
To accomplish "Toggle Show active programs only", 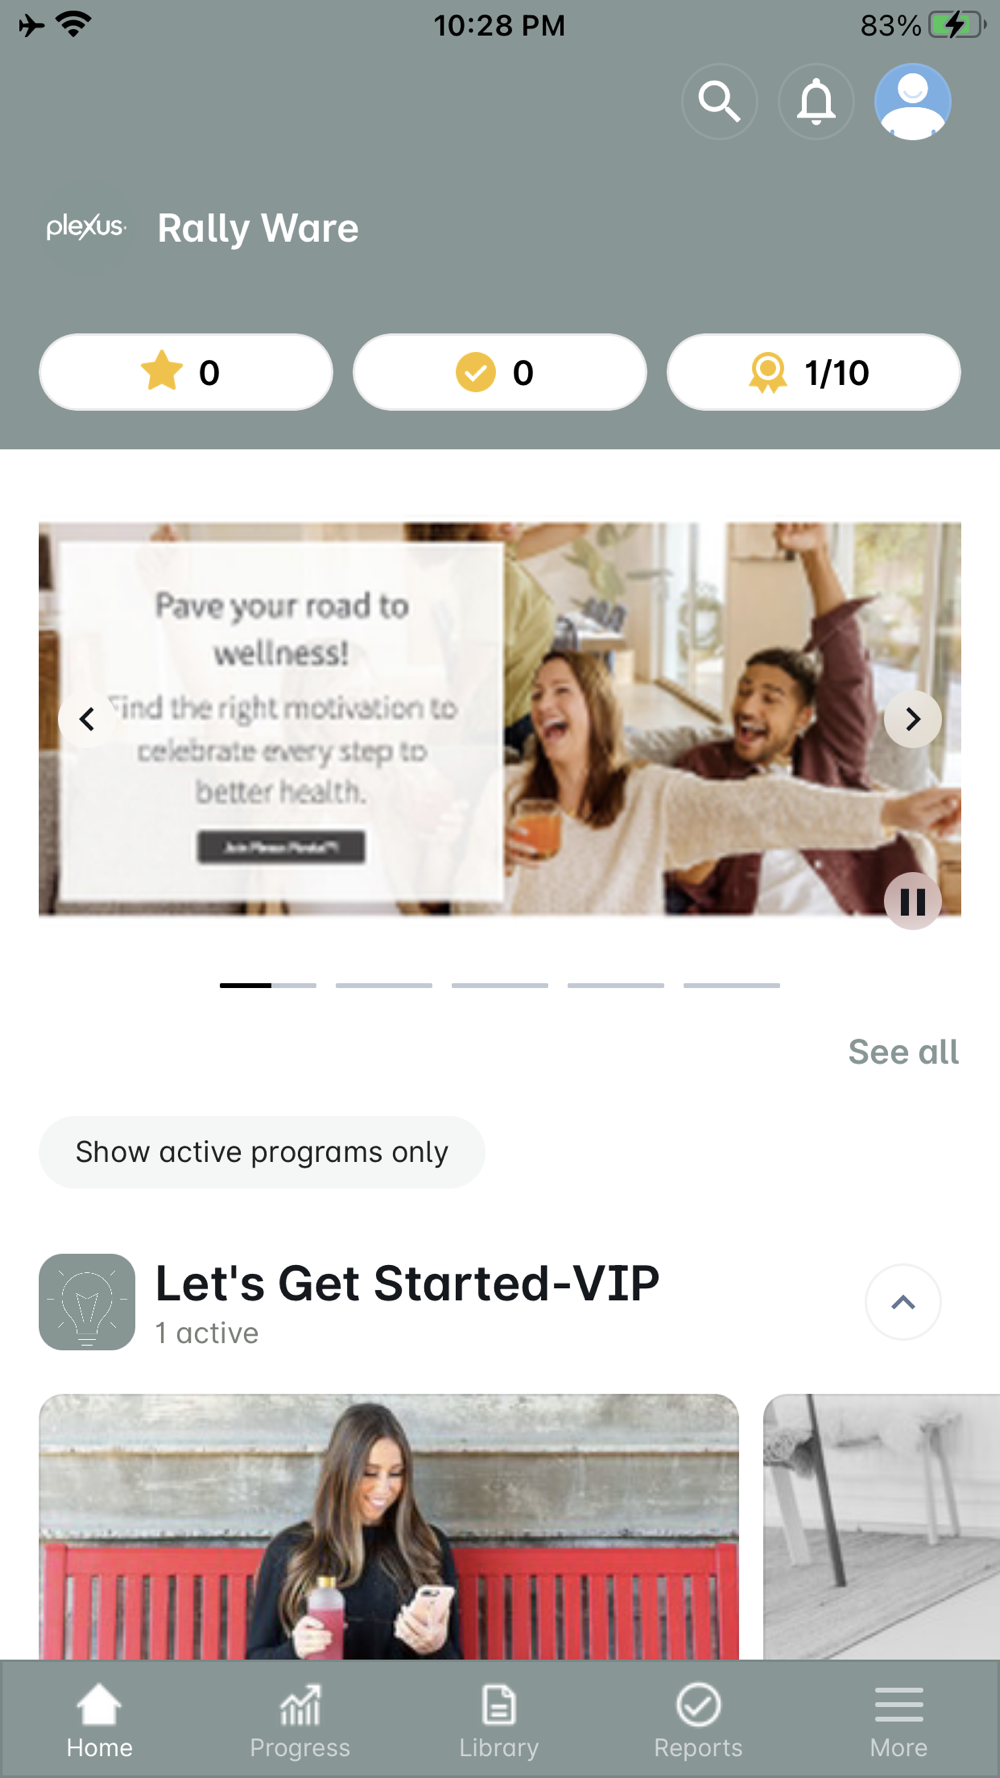I will (x=262, y=1152).
